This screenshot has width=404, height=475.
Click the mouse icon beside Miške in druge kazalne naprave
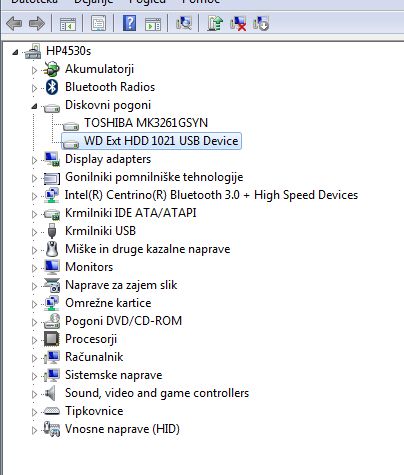[52, 249]
